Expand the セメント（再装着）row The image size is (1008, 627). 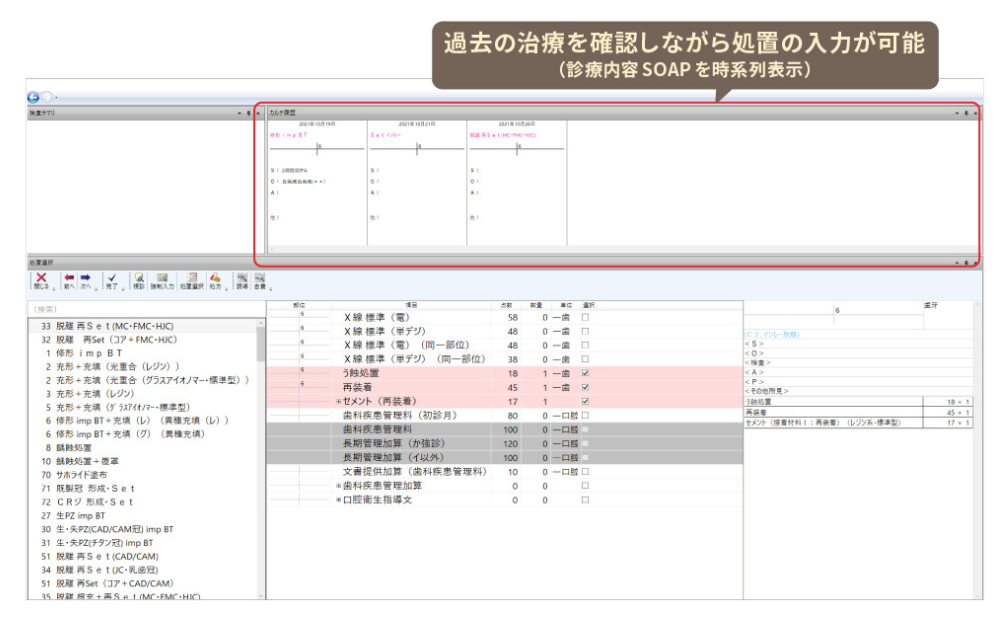(338, 401)
